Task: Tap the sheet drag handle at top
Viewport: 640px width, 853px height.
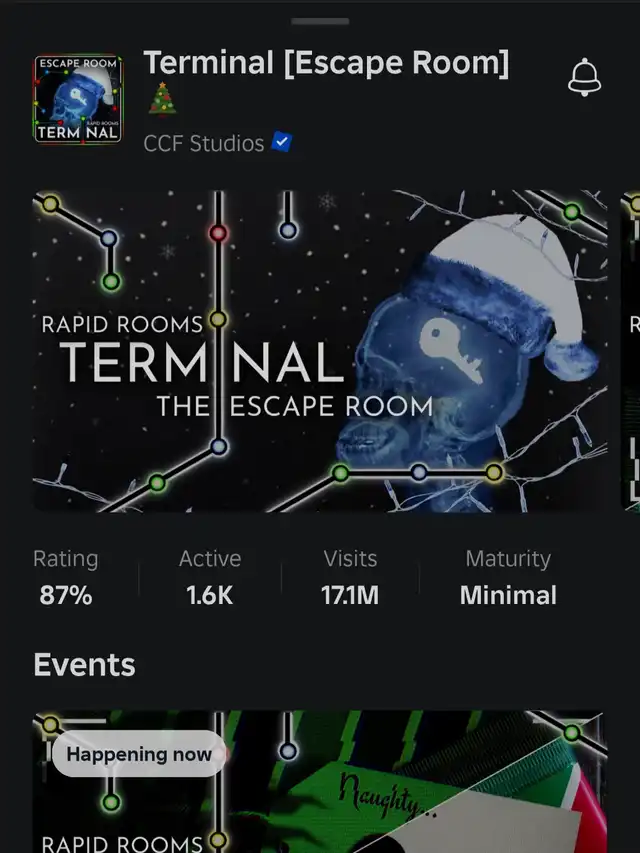Action: (x=320, y=21)
